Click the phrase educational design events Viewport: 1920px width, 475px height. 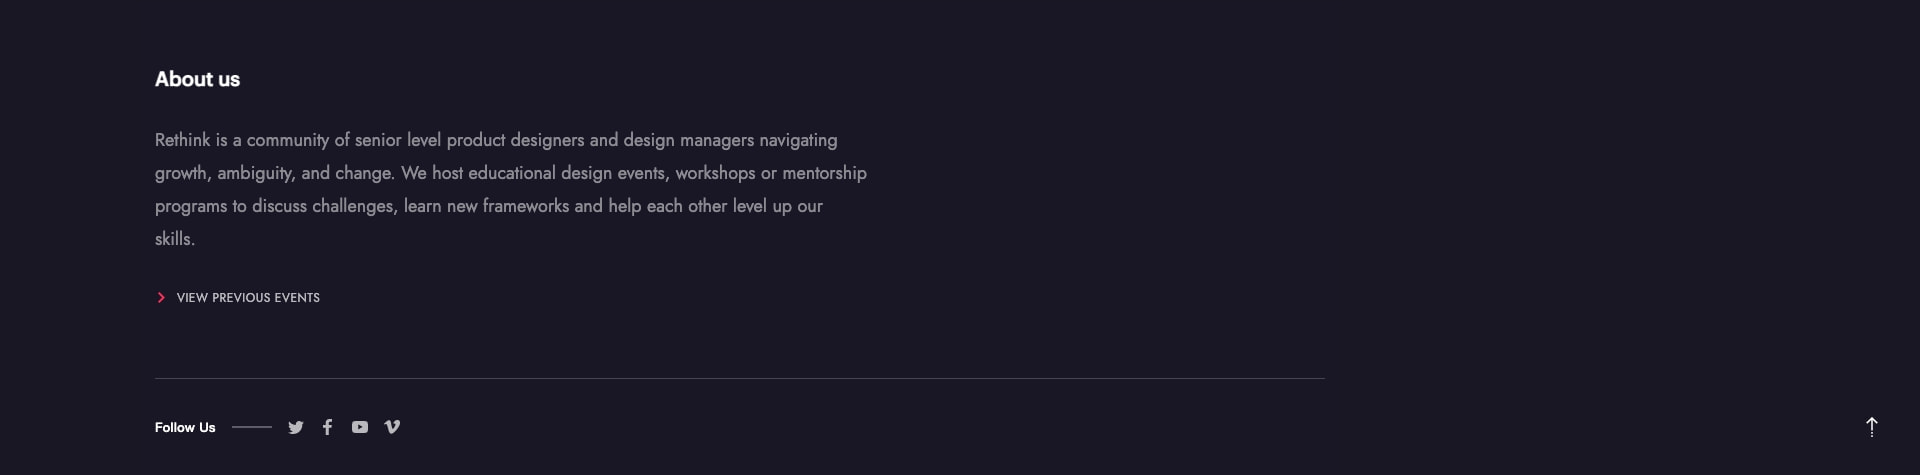click(567, 173)
